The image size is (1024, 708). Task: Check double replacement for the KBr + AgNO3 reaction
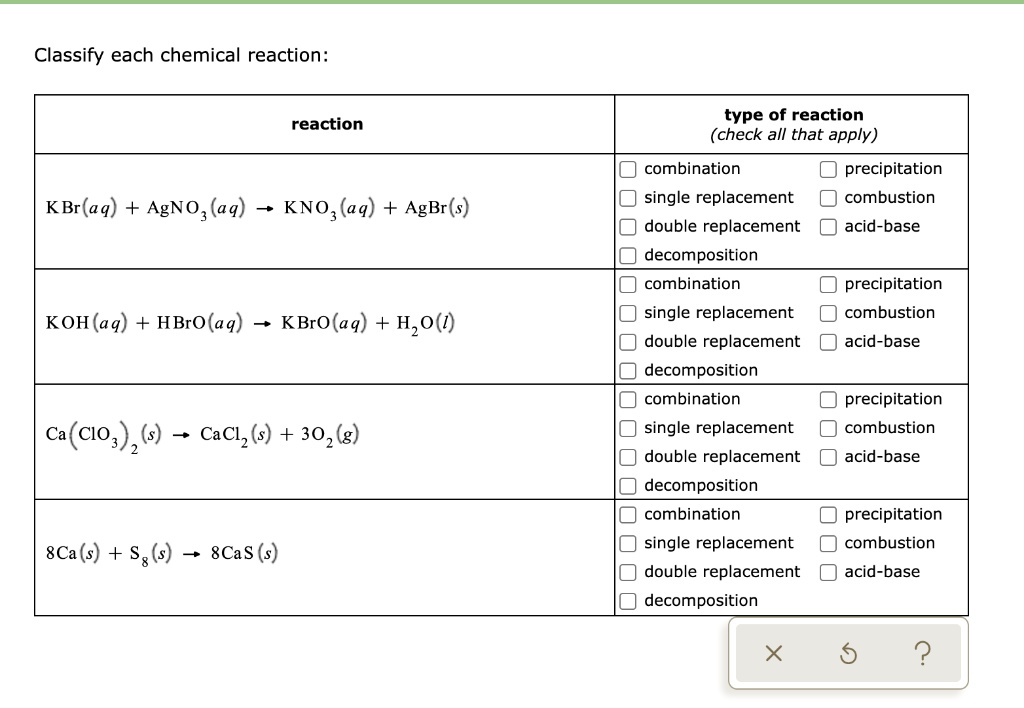click(628, 226)
